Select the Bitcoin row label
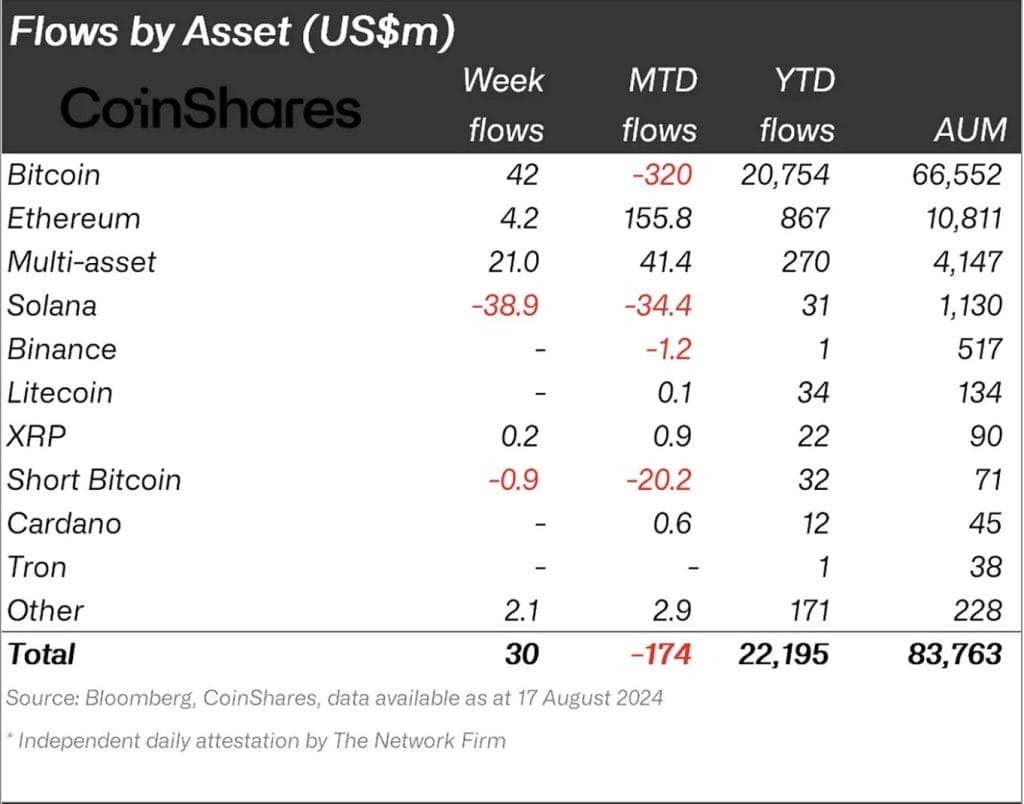1024x804 pixels. [54, 175]
